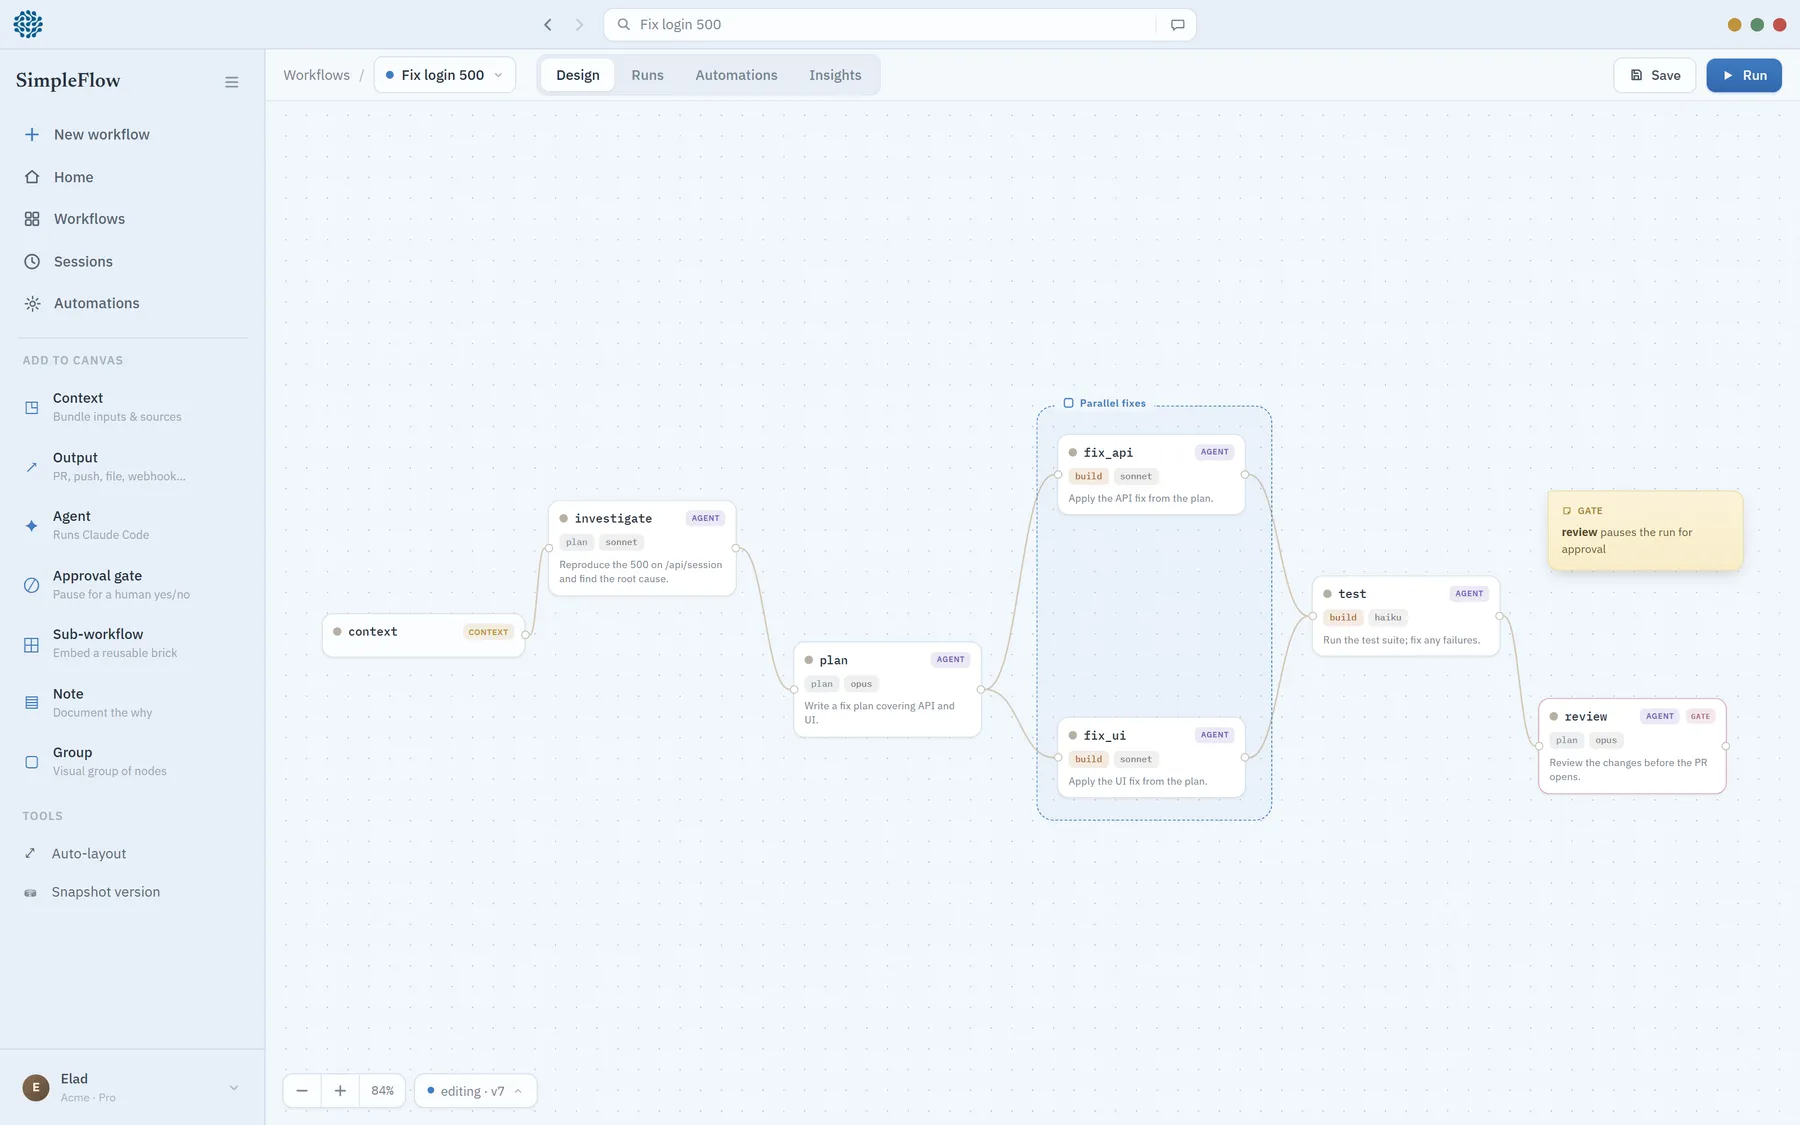Click the Run button
Image resolution: width=1800 pixels, height=1125 pixels.
(x=1743, y=75)
